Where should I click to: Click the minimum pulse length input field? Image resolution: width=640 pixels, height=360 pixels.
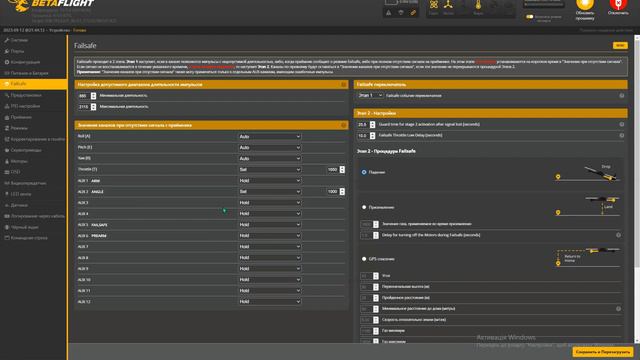84,96
